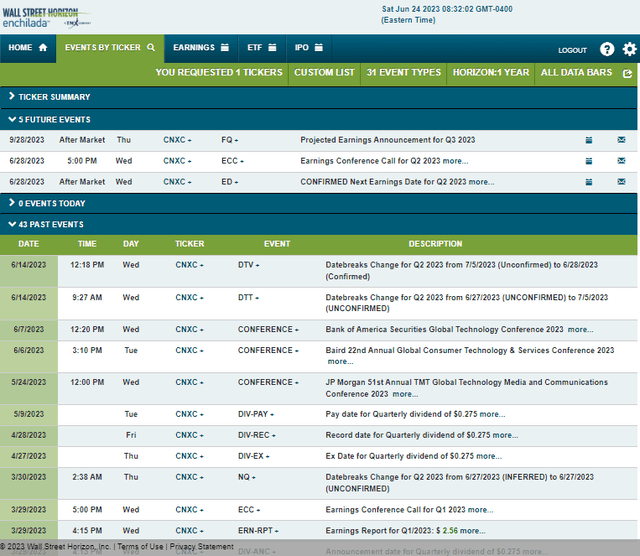Switch to the ETF tab
The image size is (640, 556).
[262, 48]
